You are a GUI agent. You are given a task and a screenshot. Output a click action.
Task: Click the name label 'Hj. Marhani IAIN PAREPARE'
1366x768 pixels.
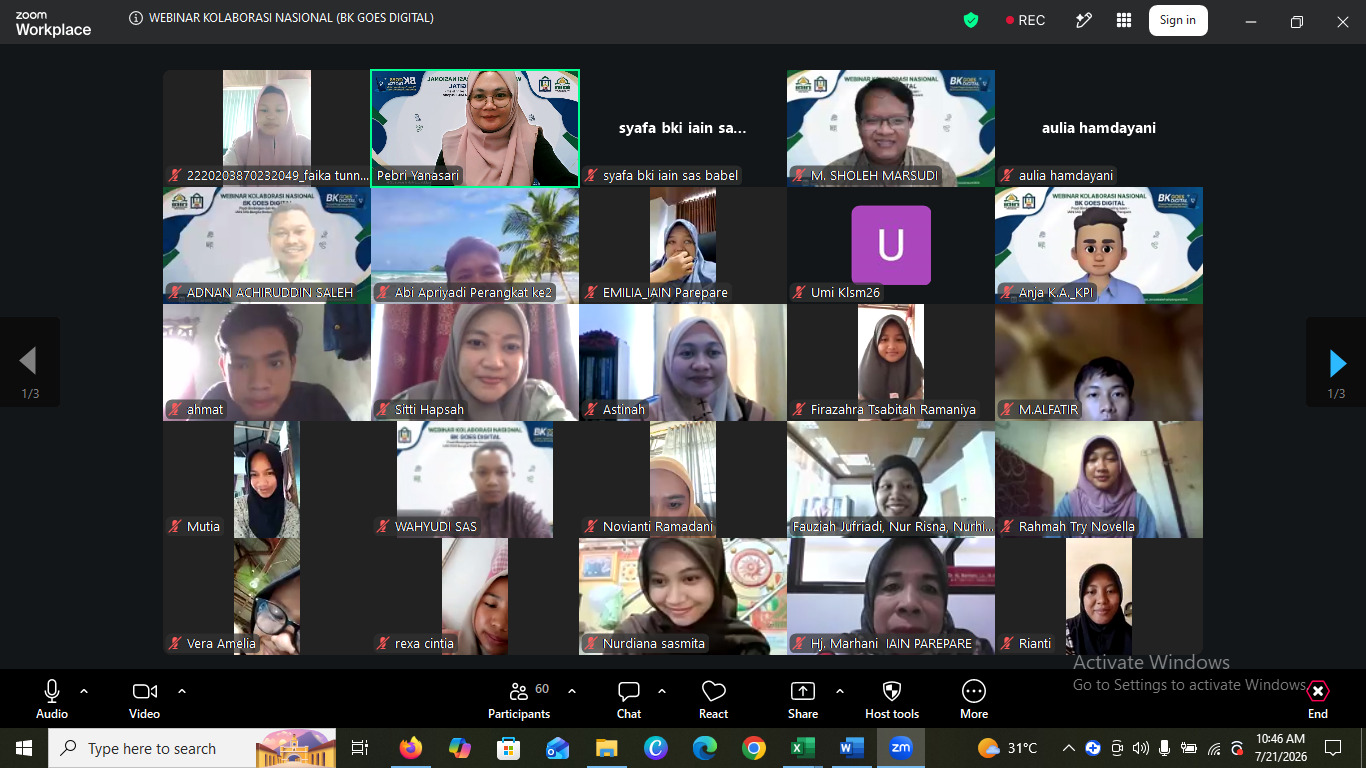point(891,644)
